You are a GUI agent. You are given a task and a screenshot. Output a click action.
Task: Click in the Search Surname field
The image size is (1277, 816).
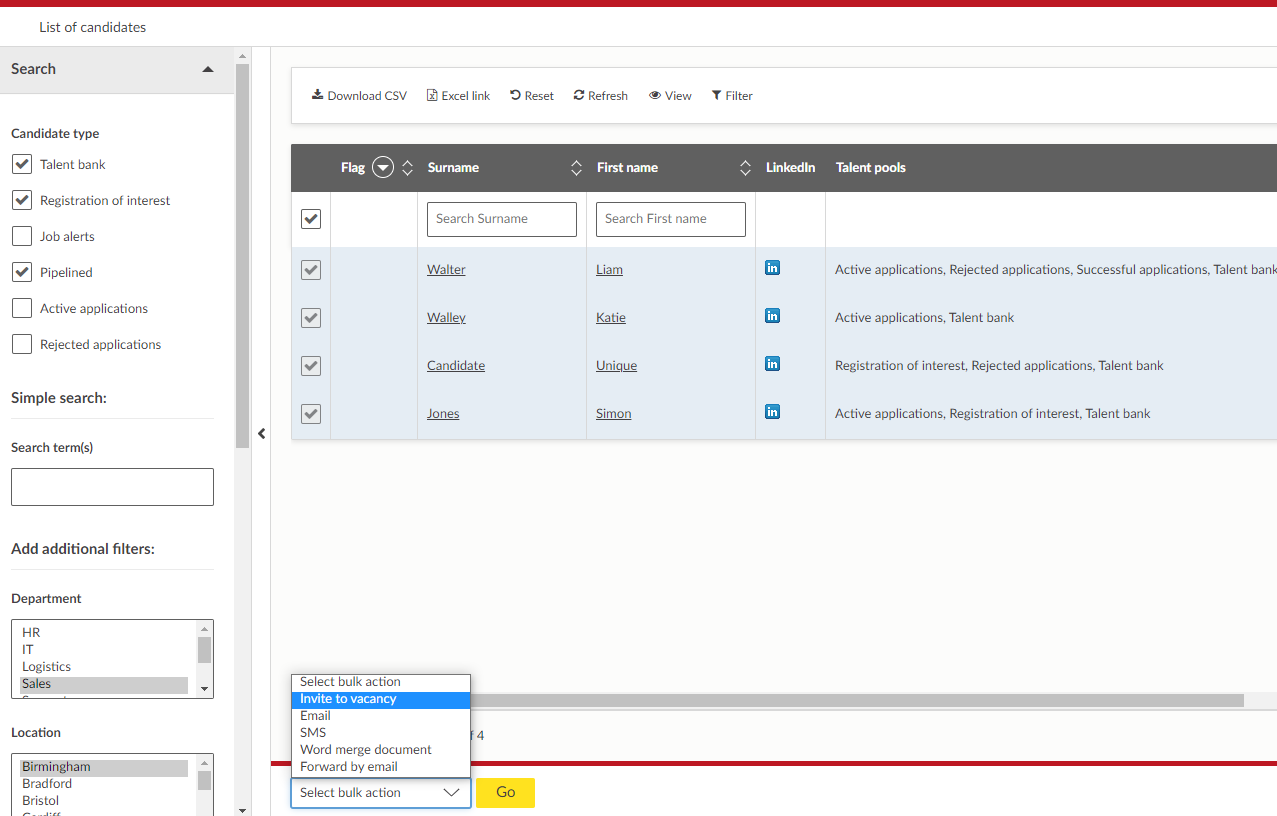pyautogui.click(x=501, y=219)
